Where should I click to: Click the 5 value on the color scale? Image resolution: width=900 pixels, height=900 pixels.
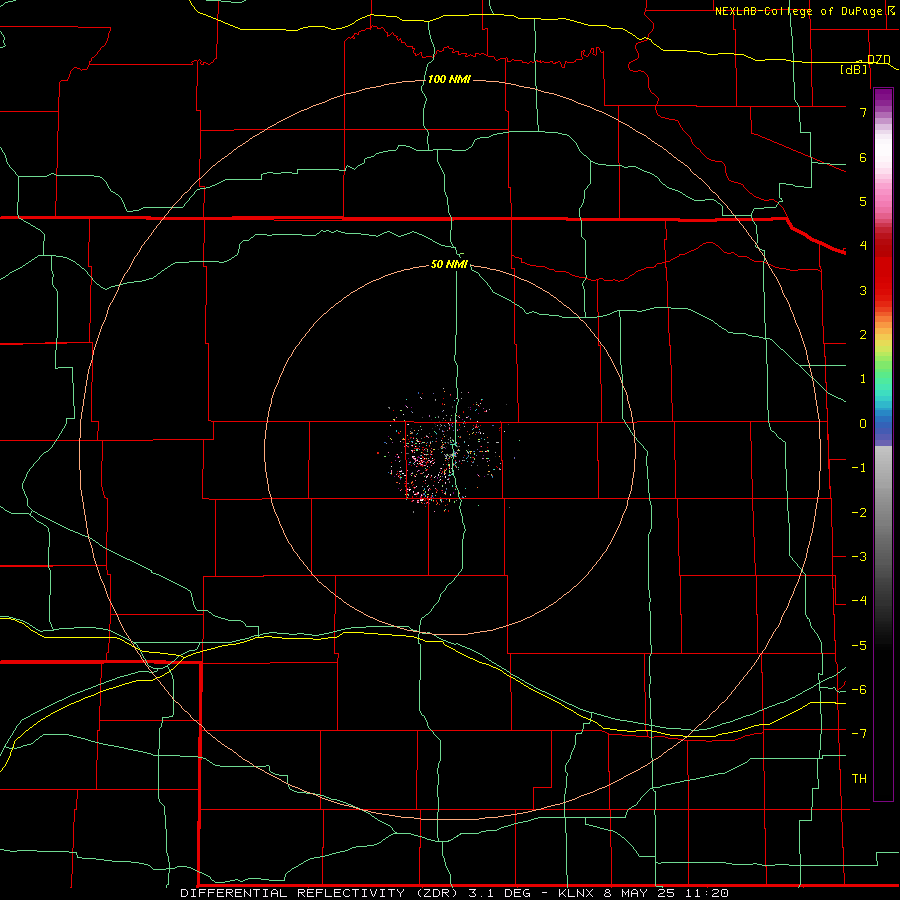click(863, 201)
